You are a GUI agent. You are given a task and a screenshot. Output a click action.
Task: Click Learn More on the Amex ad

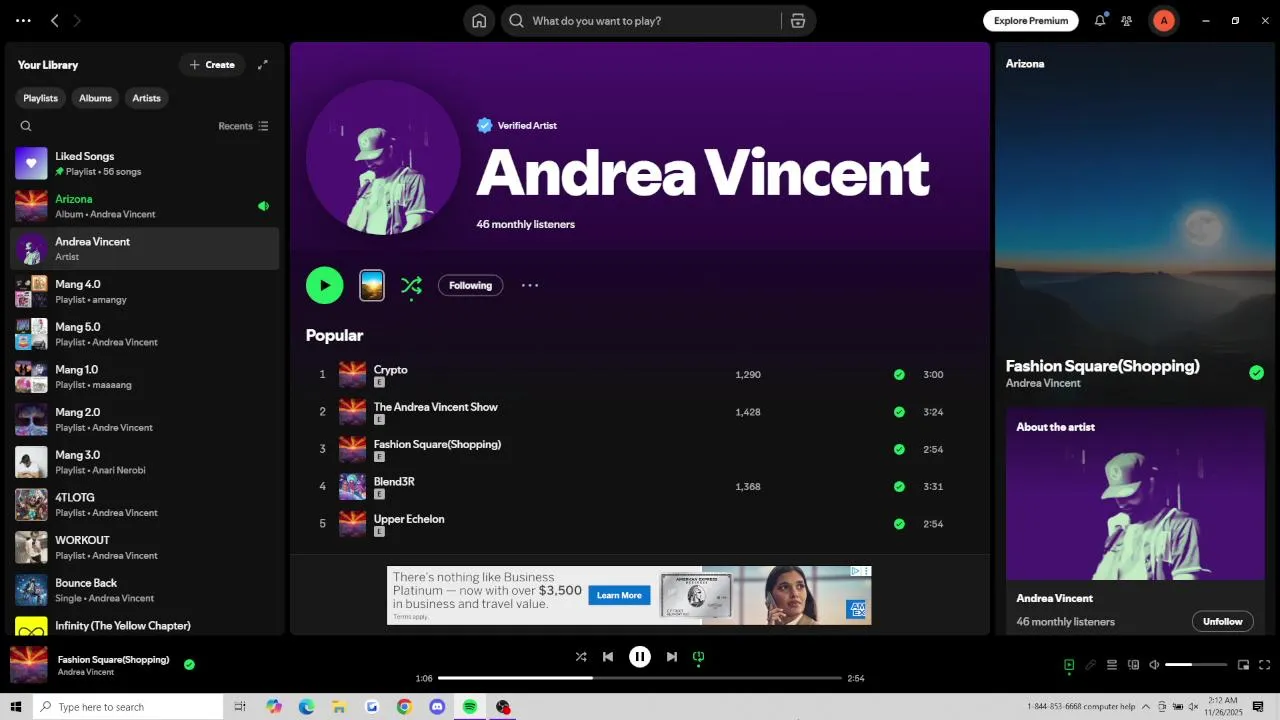(619, 595)
